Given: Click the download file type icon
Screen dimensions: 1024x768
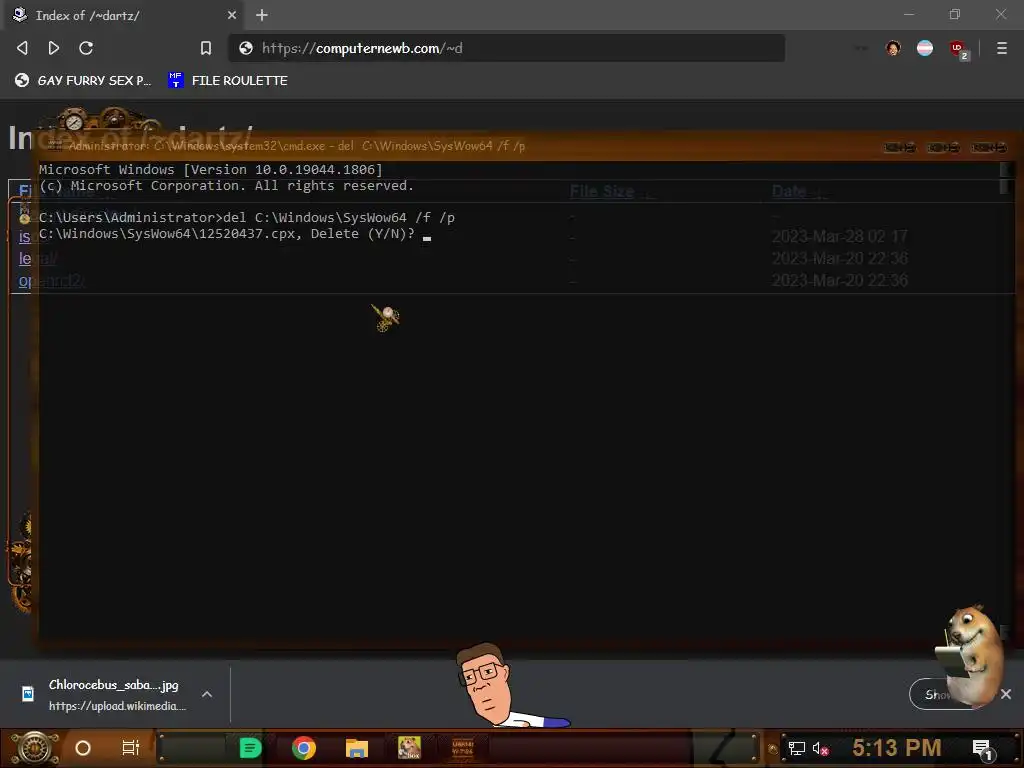Looking at the screenshot, I should click(27, 694).
